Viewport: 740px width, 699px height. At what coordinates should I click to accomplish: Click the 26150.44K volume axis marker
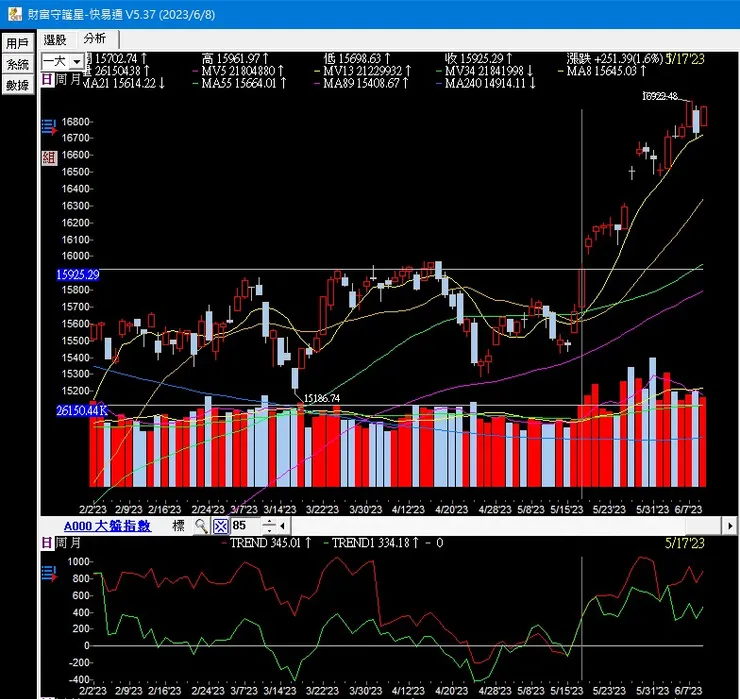click(82, 411)
